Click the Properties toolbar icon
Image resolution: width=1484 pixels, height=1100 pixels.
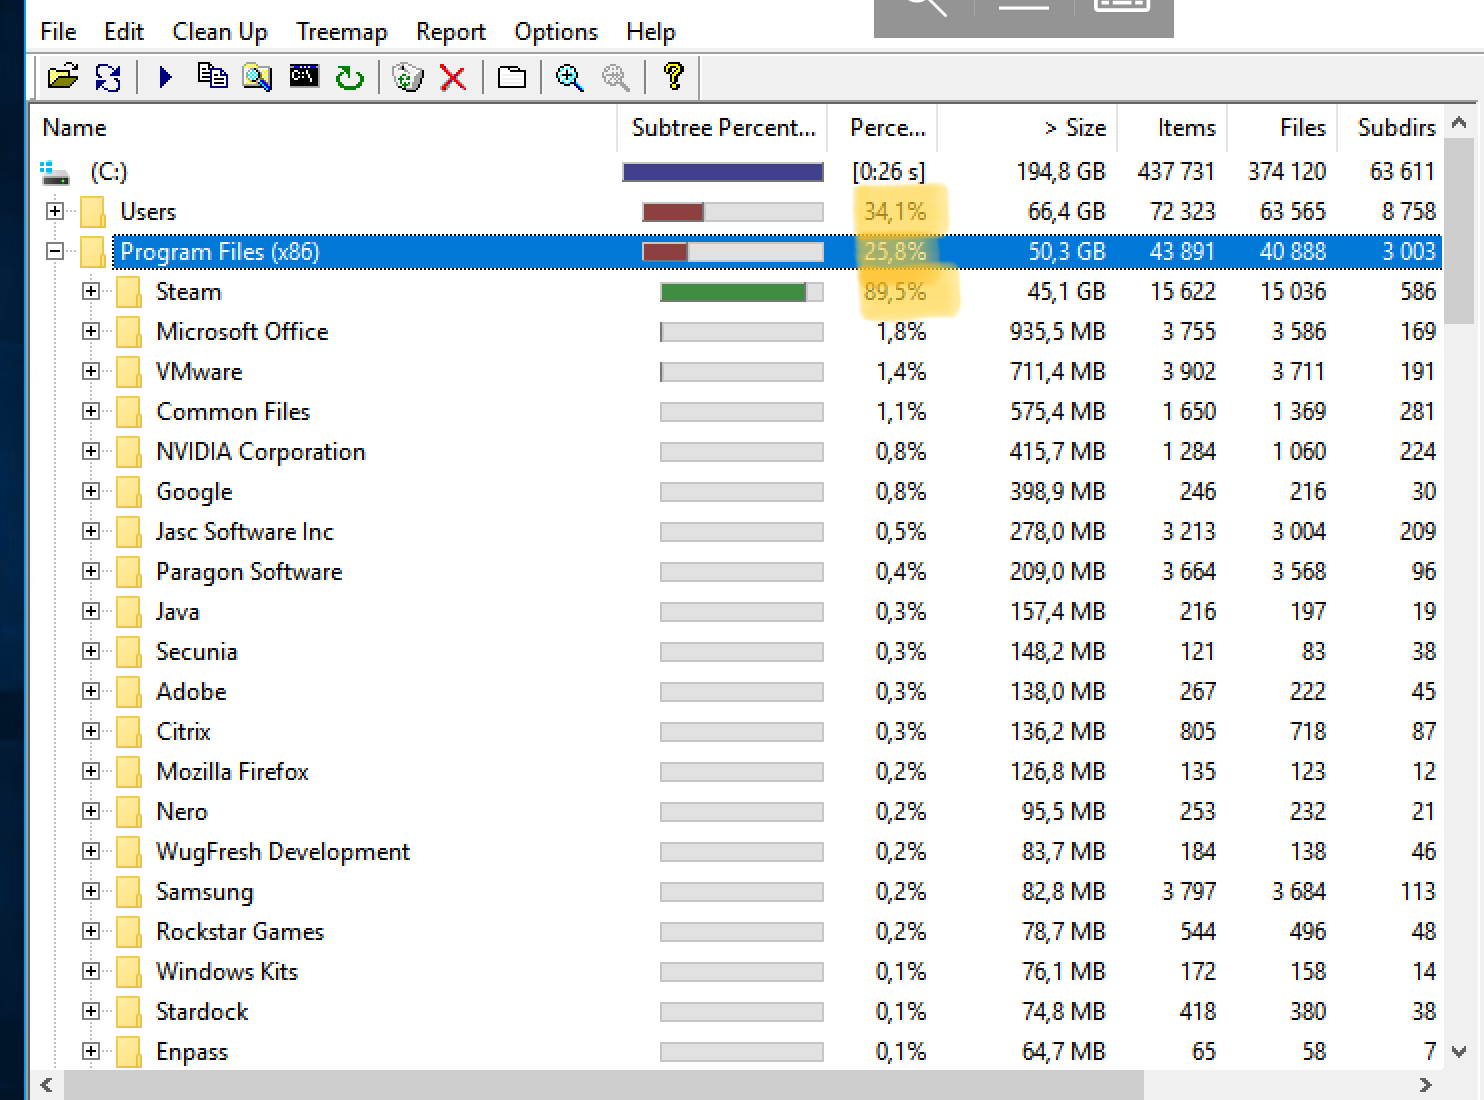512,77
